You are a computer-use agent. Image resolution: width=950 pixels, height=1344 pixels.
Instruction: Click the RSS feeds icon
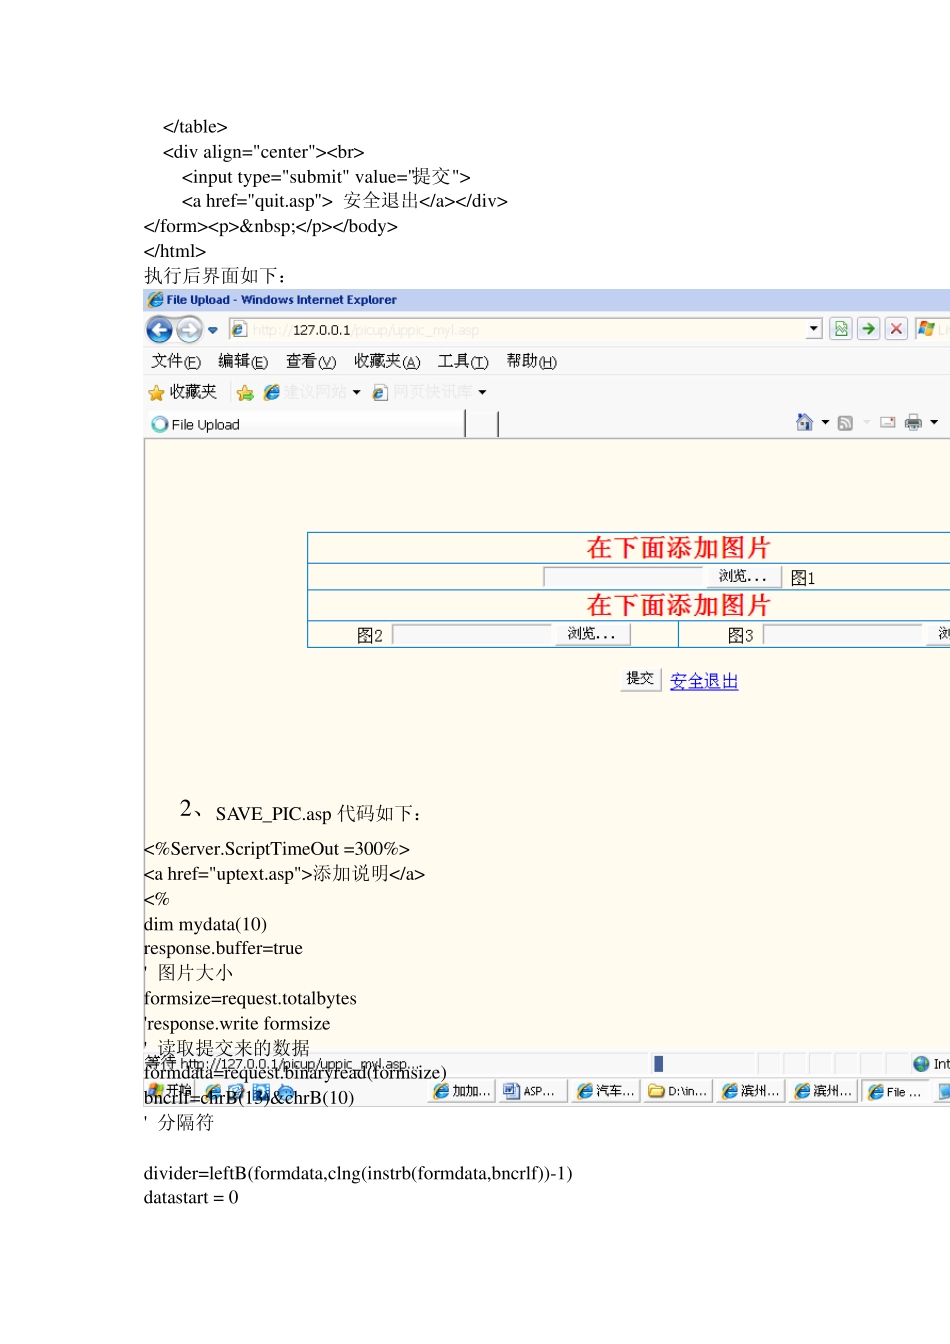(845, 423)
